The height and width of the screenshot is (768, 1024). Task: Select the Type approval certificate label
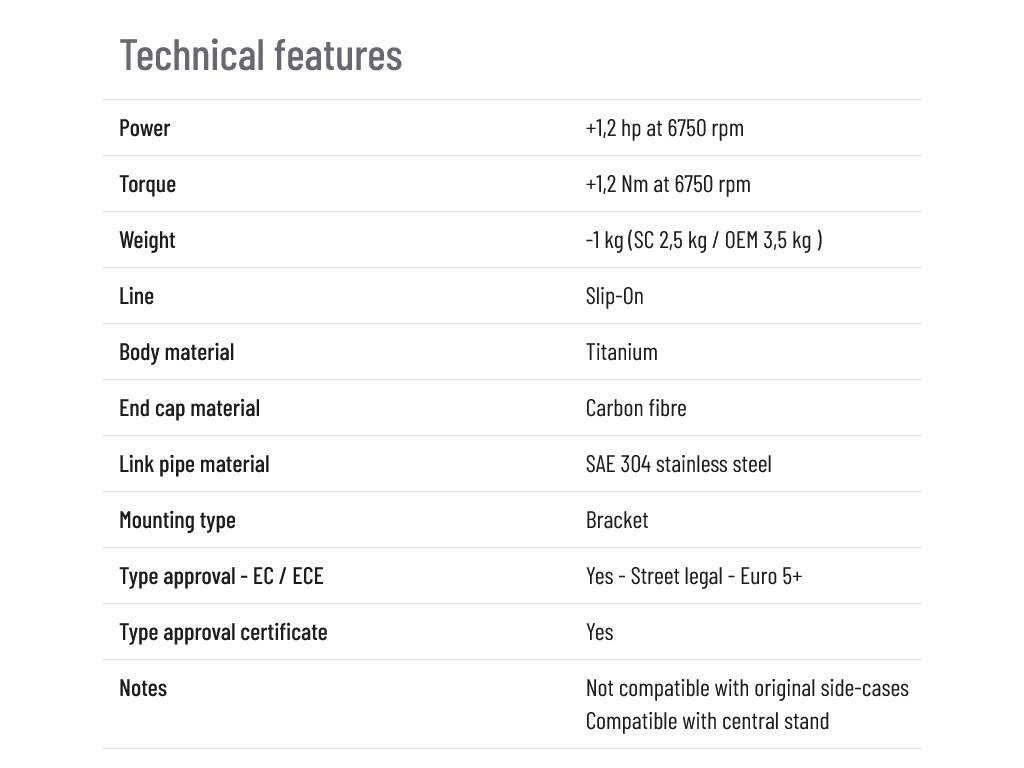[223, 632]
